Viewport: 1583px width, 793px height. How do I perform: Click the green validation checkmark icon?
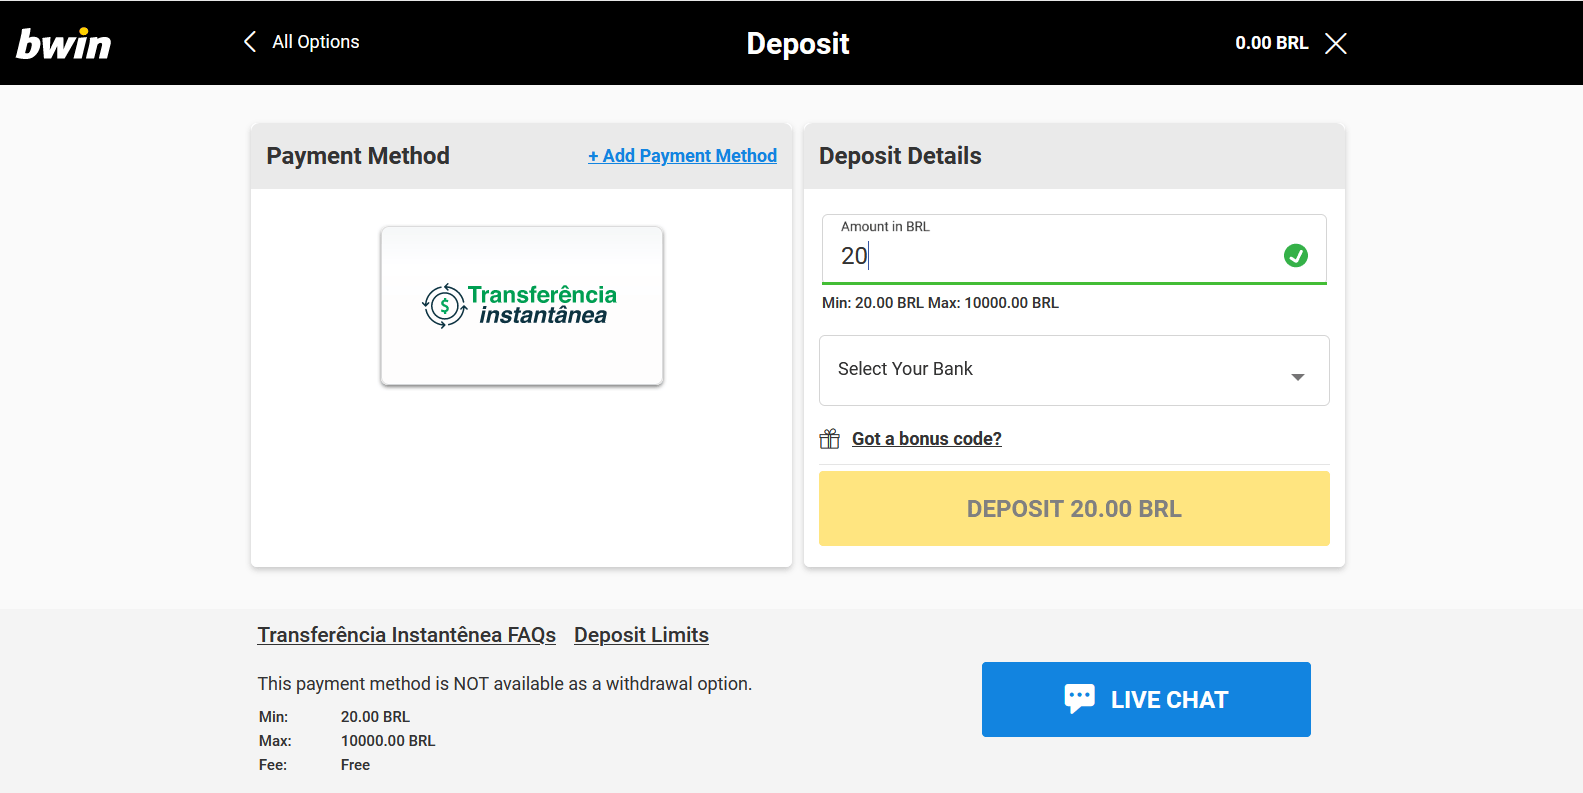pyautogui.click(x=1295, y=256)
